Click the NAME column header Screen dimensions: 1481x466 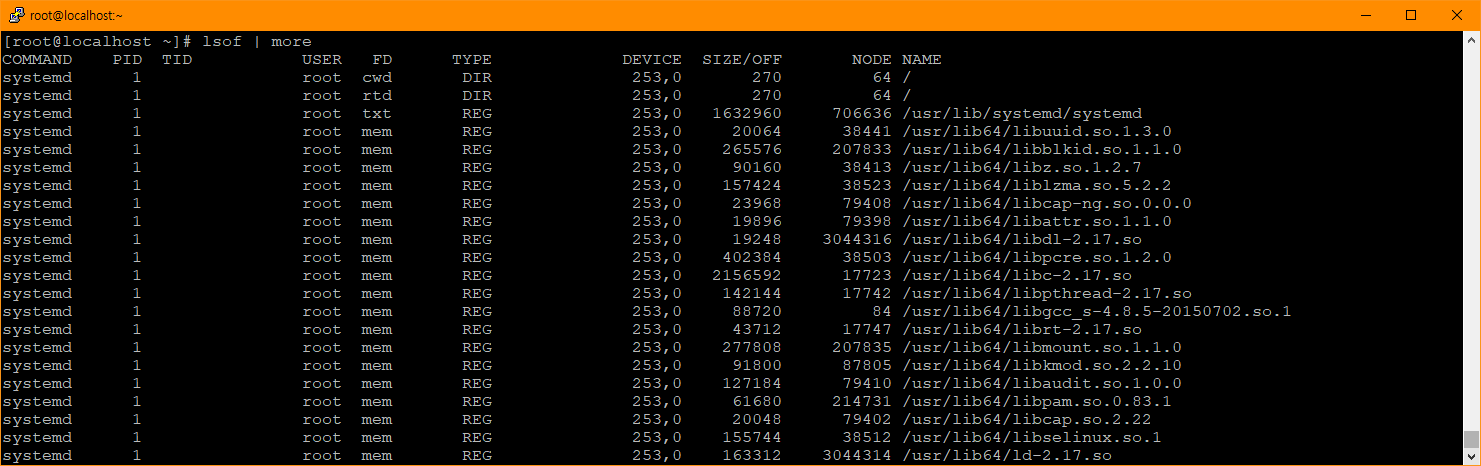tap(922, 59)
